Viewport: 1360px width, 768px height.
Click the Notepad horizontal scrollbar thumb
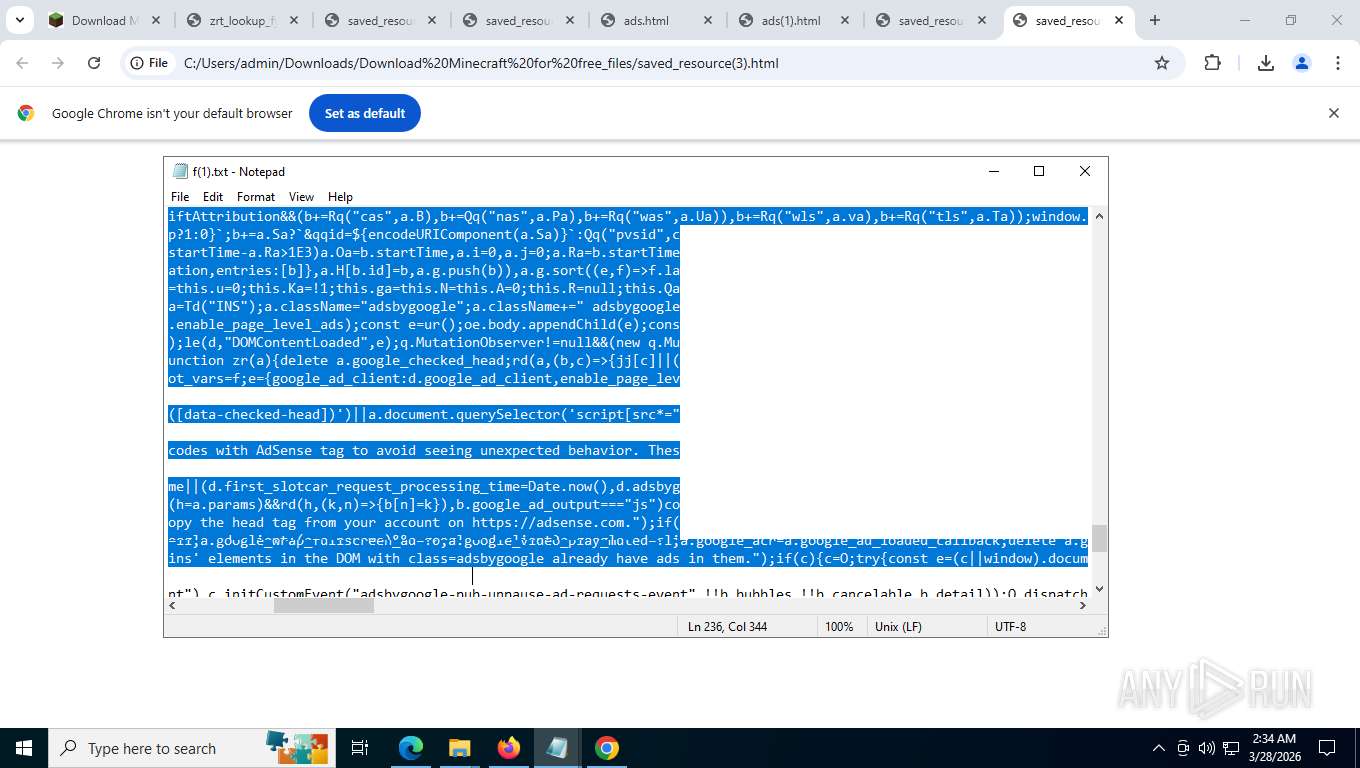pyautogui.click(x=323, y=606)
